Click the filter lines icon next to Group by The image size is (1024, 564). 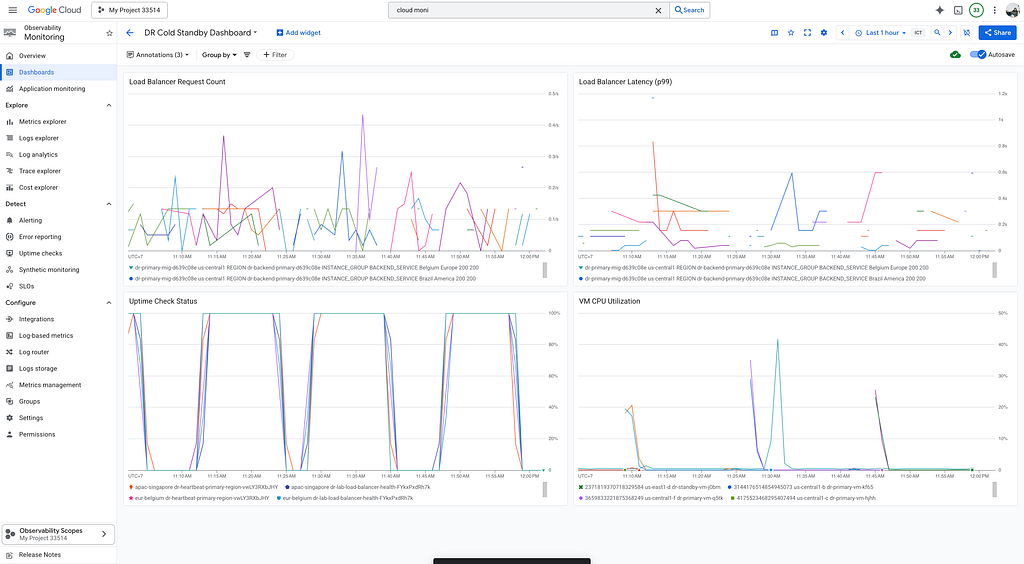(247, 55)
